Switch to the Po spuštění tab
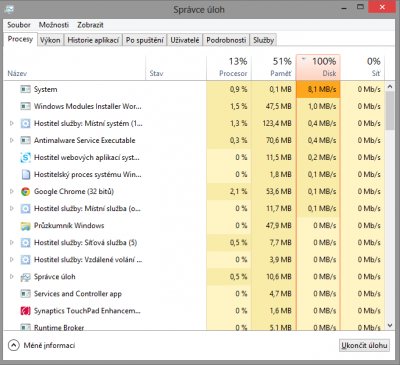 [145, 40]
